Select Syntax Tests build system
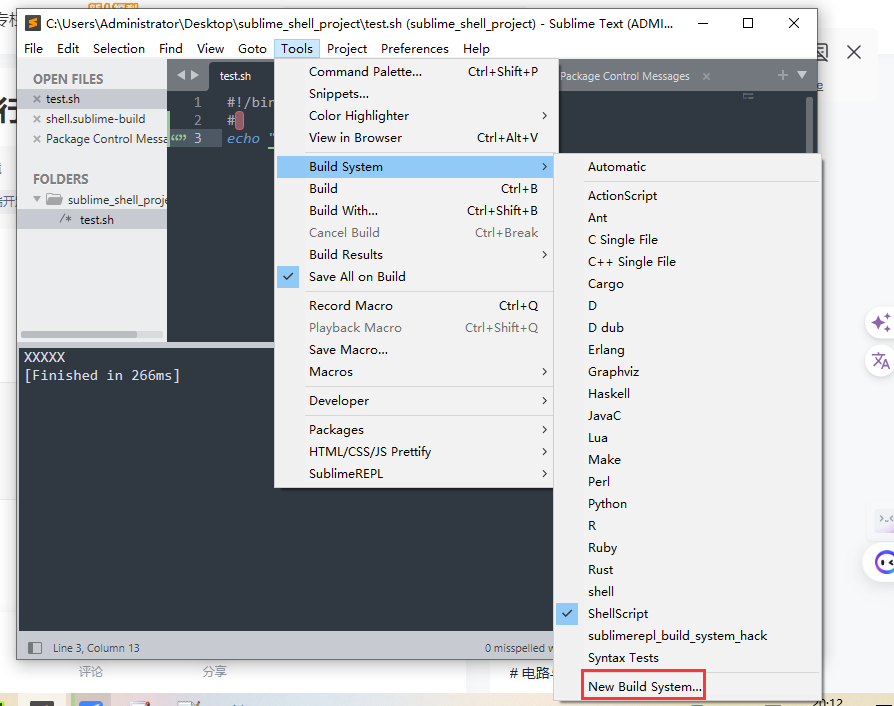The width and height of the screenshot is (894, 706). click(688, 658)
